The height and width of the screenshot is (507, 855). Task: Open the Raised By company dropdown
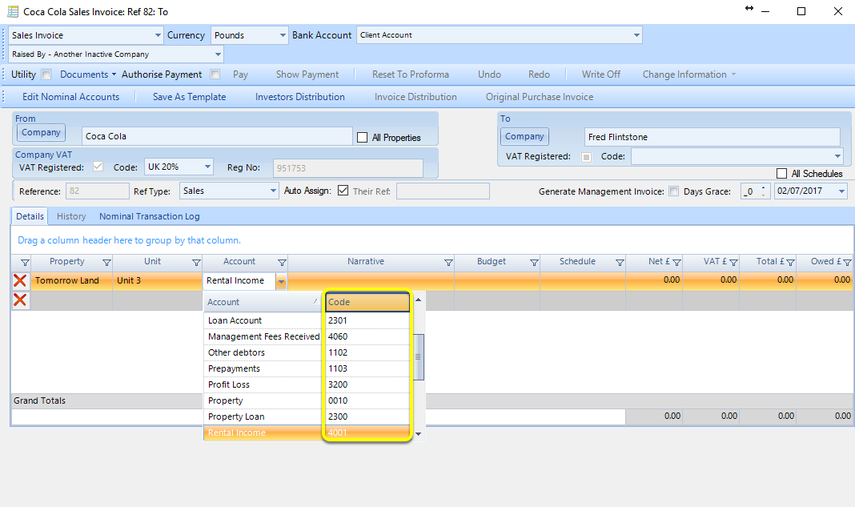click(x=218, y=55)
